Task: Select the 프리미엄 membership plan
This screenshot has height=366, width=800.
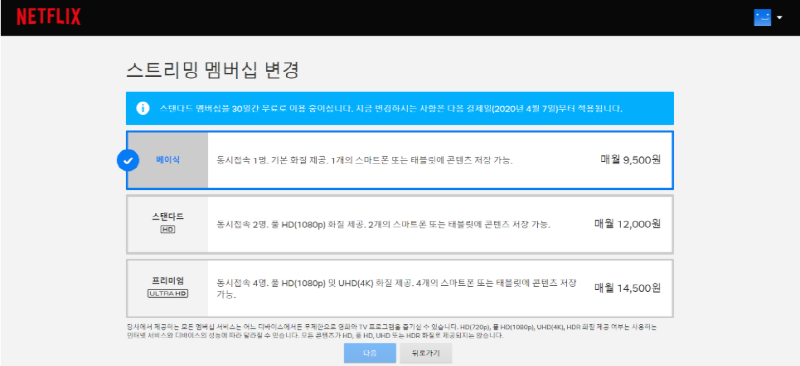Action: coord(399,288)
